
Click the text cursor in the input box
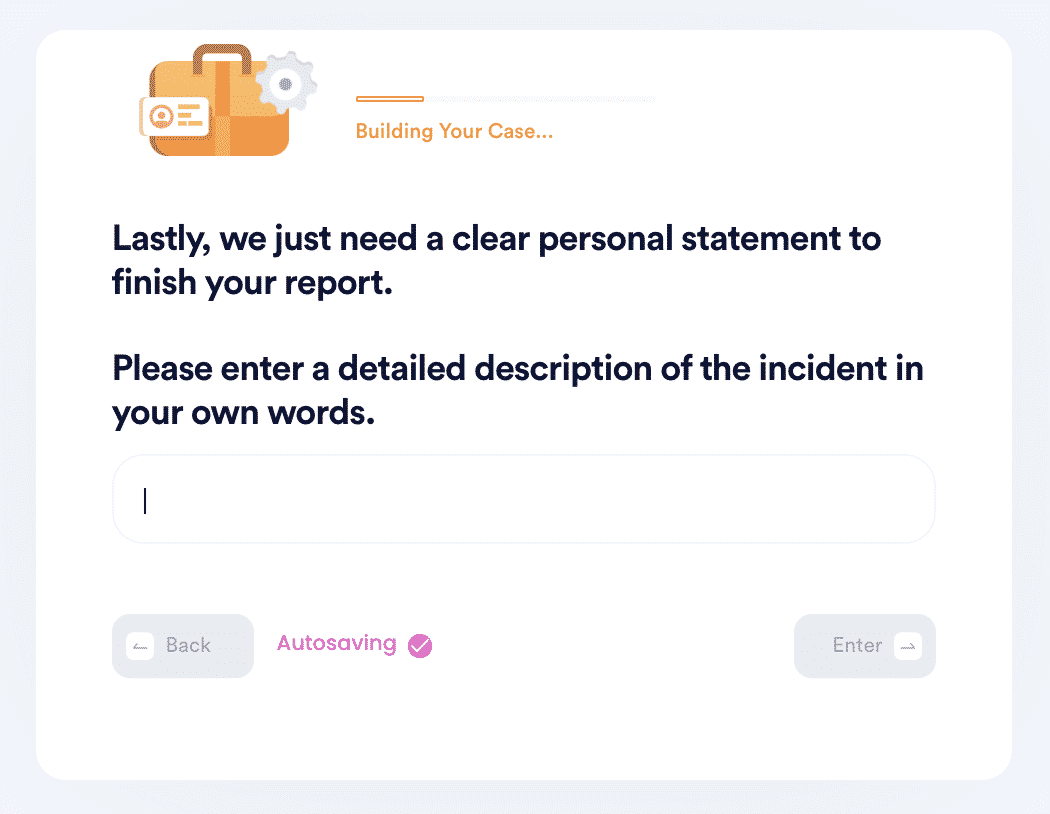coord(145,501)
